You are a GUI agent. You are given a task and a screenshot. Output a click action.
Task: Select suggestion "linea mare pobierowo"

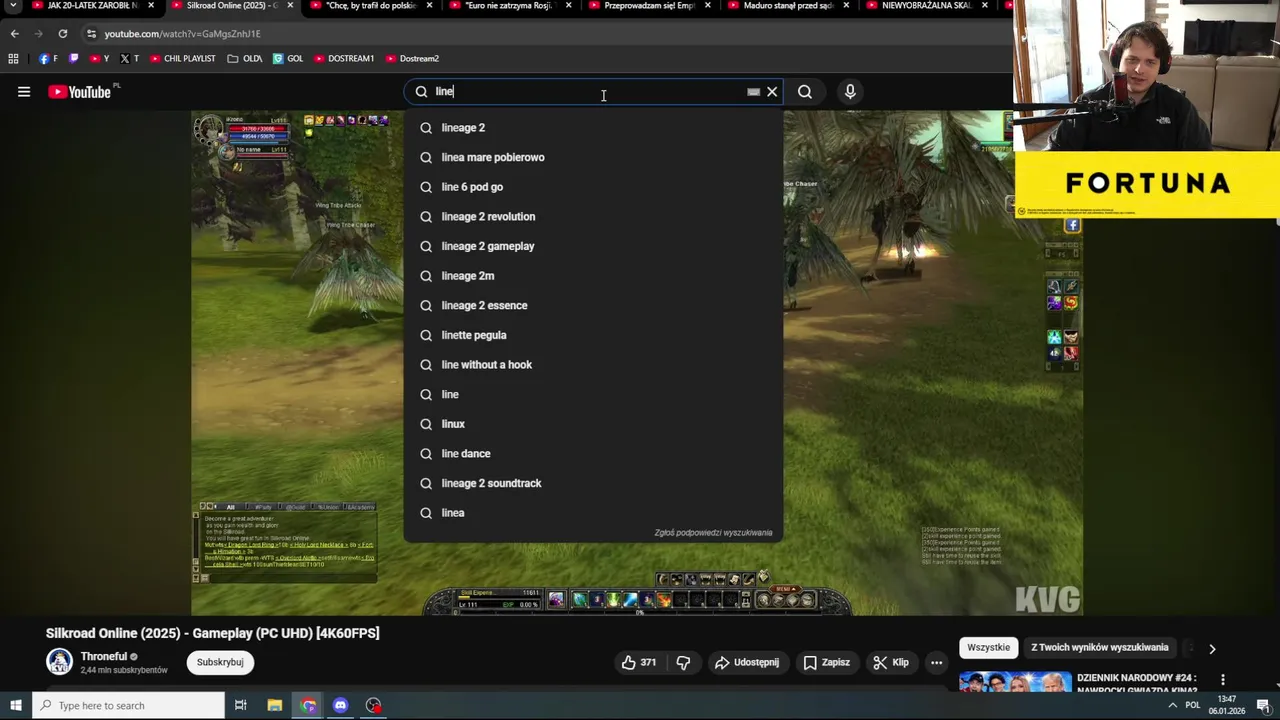point(593,157)
